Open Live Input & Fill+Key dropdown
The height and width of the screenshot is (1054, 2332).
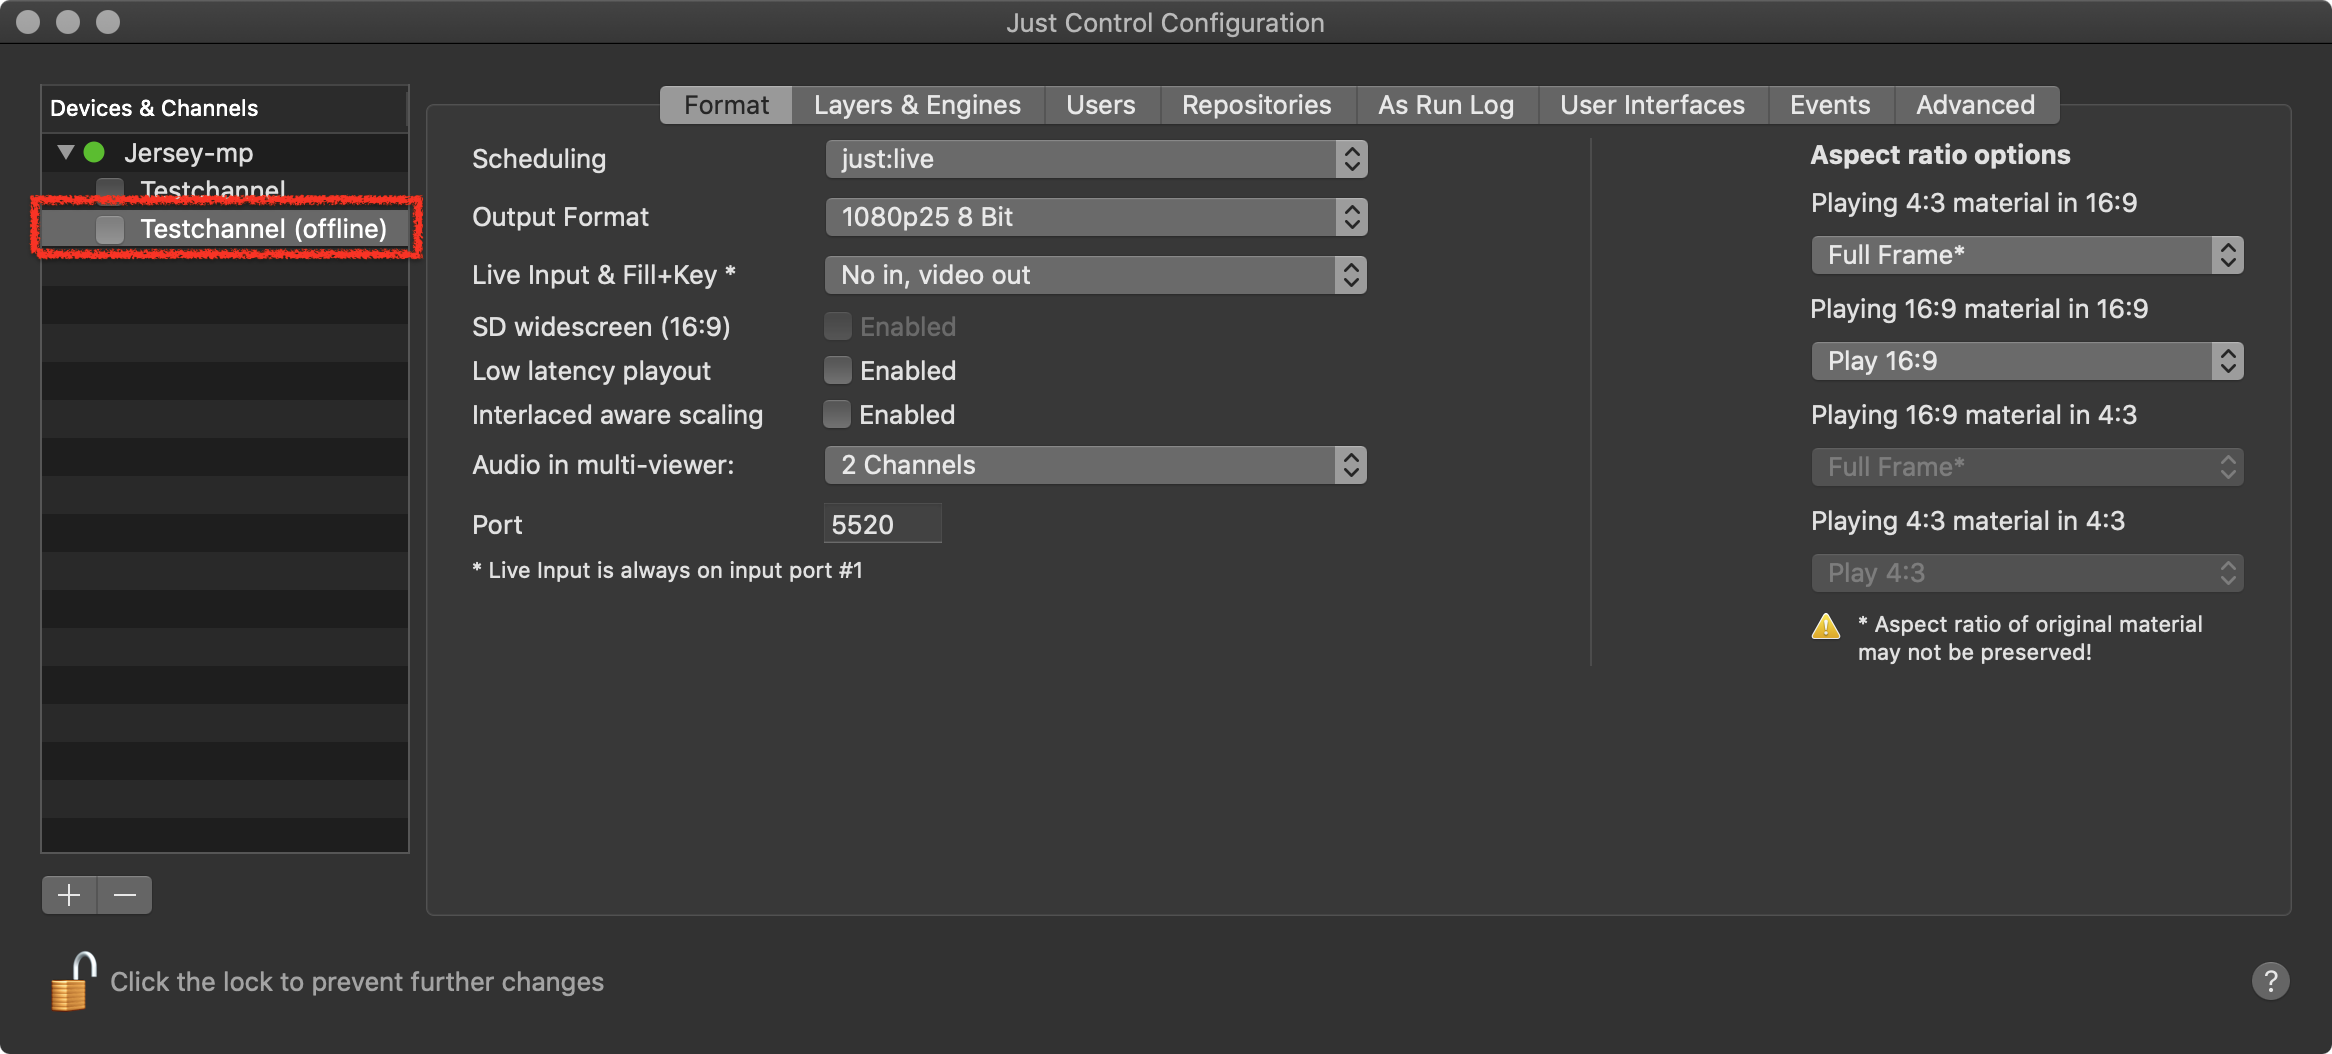pyautogui.click(x=1096, y=275)
